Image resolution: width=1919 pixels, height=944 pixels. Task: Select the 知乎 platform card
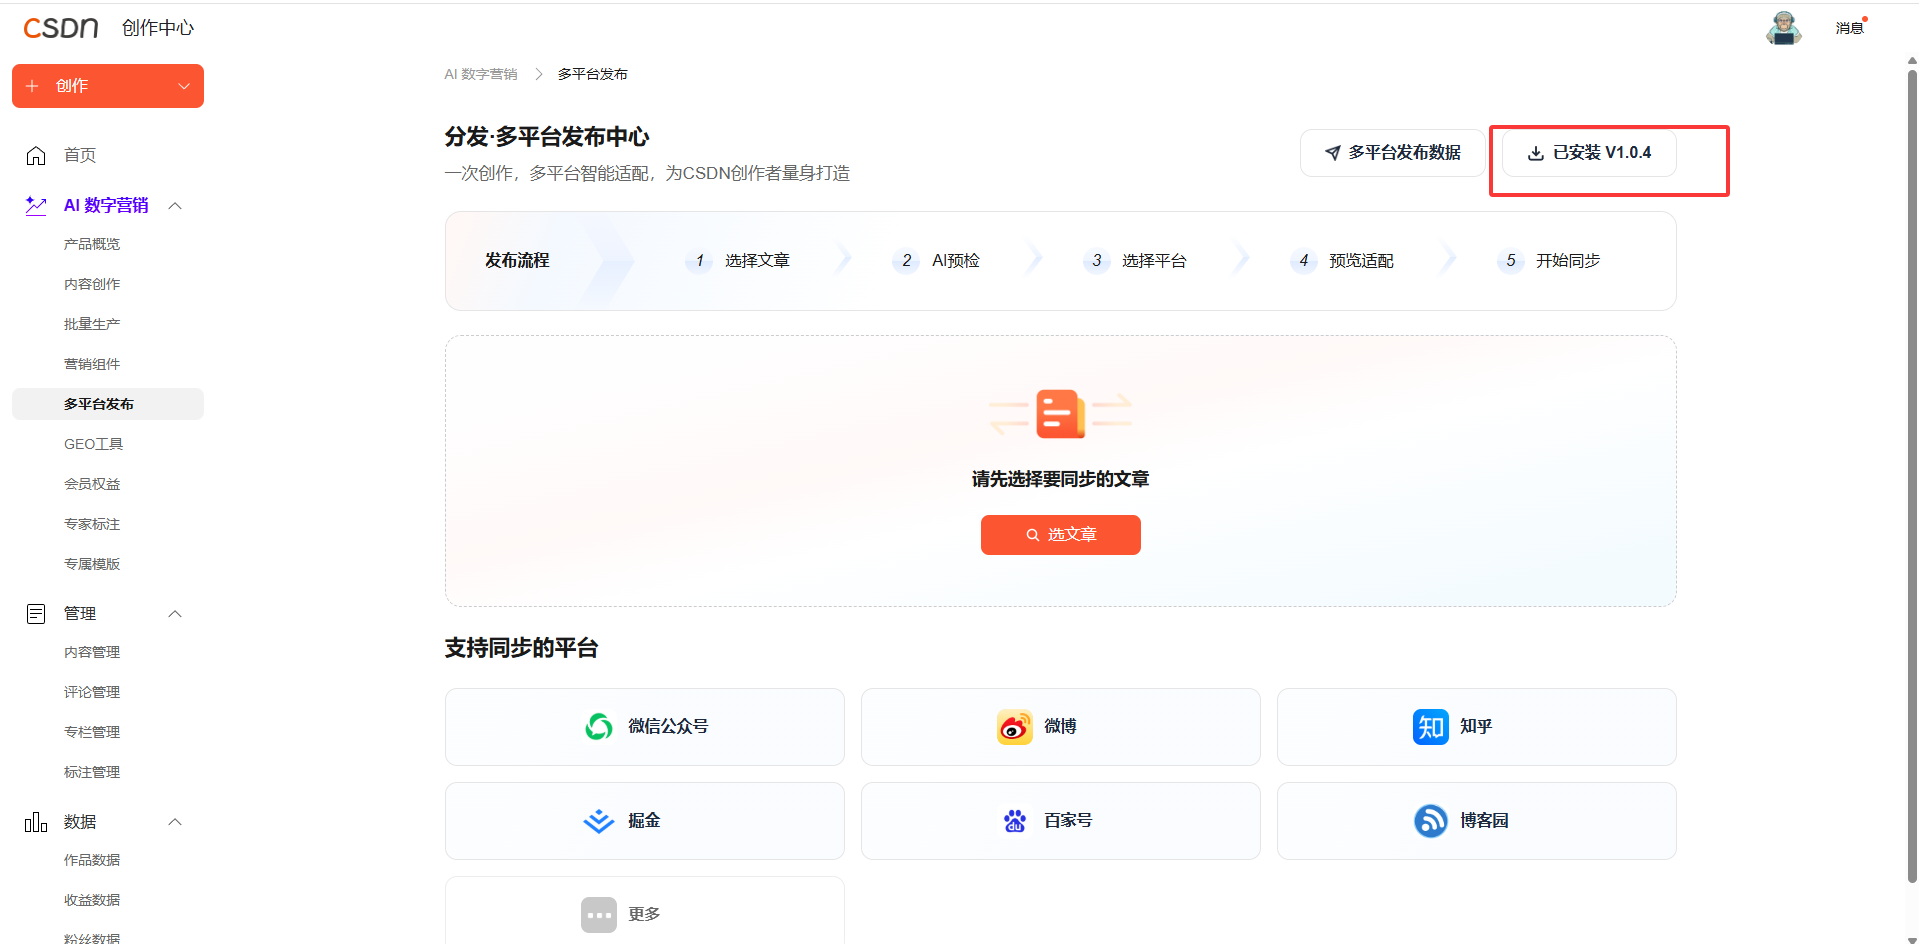point(1477,727)
